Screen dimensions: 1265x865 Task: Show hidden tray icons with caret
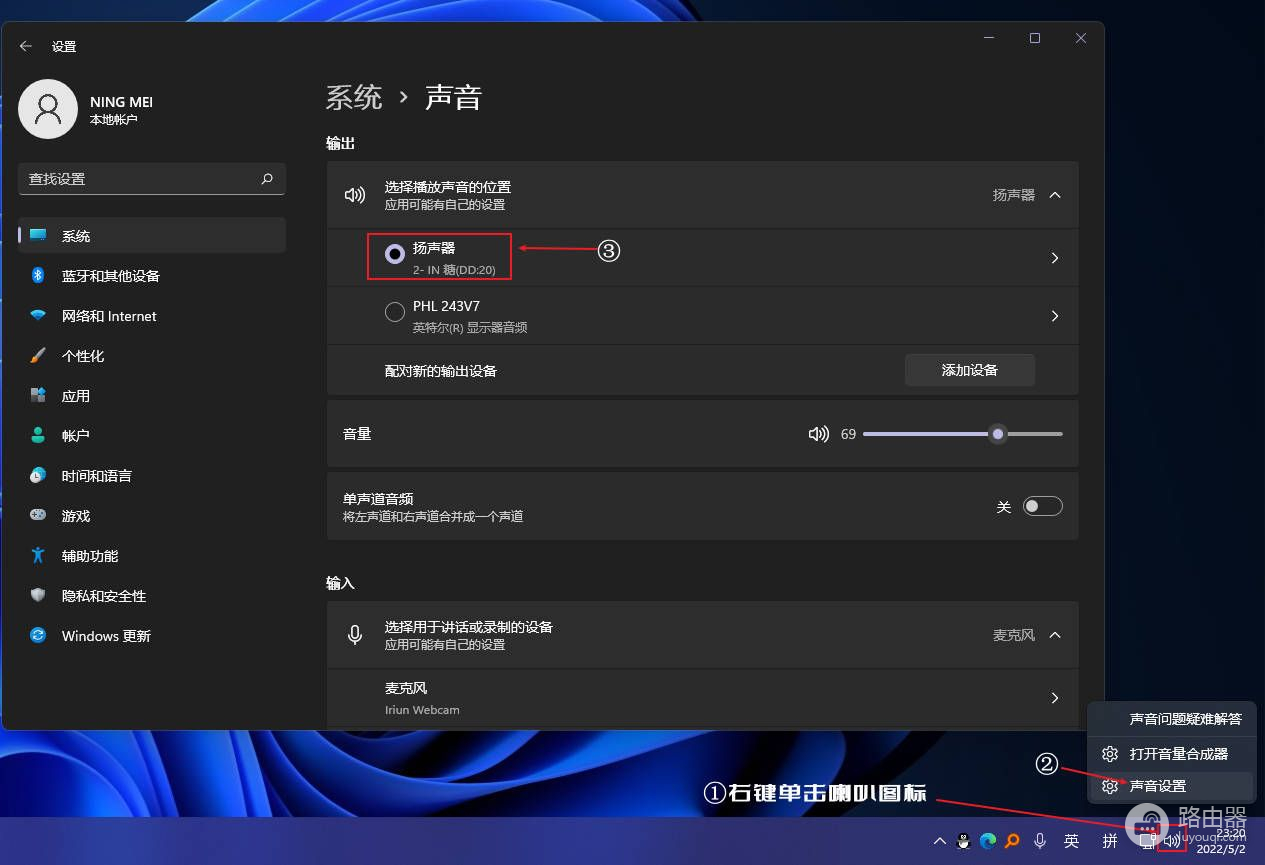(940, 841)
